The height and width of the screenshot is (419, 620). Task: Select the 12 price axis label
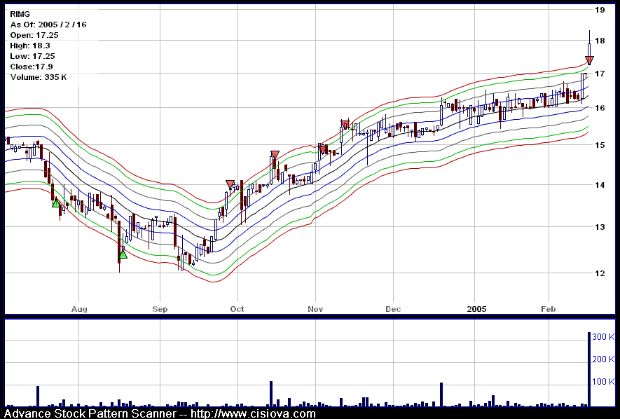pos(600,273)
